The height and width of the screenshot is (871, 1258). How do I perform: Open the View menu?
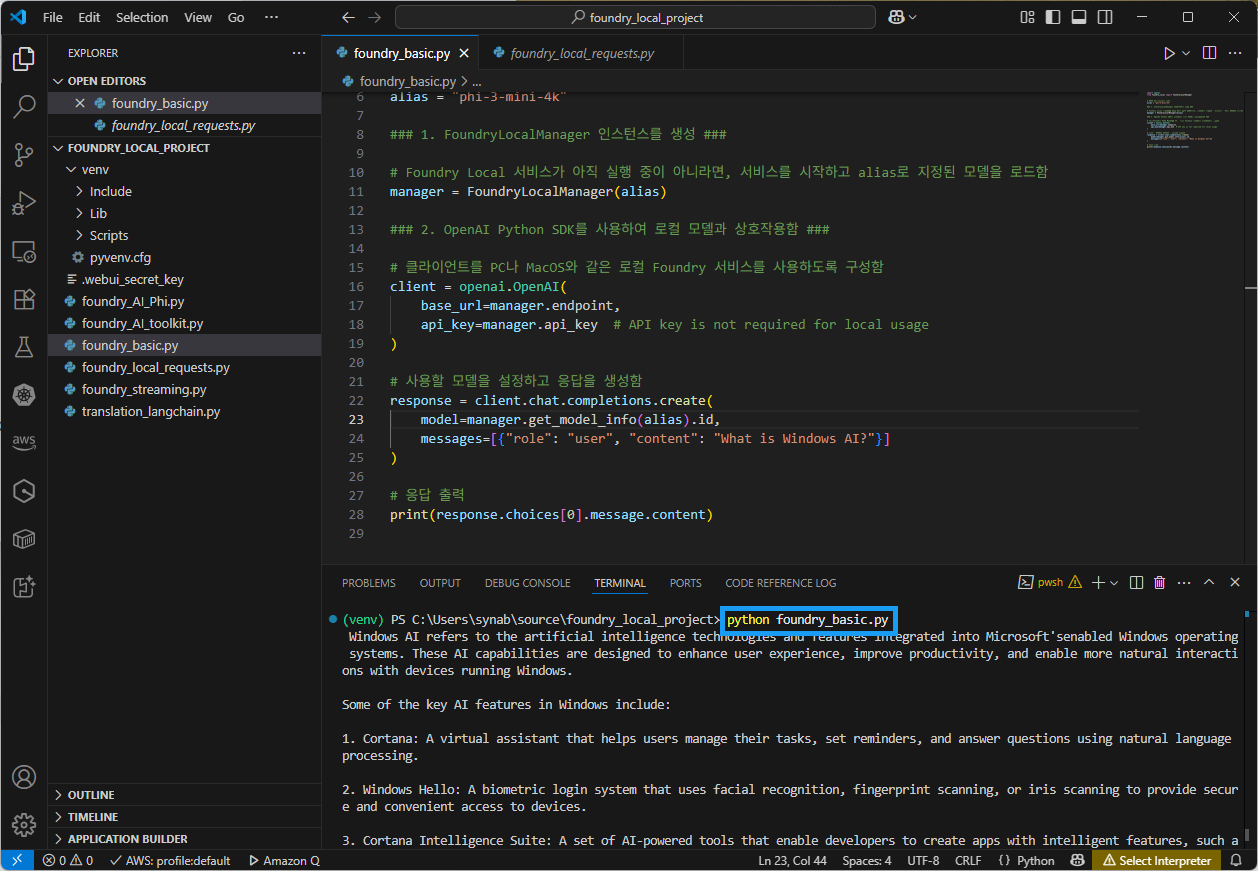pyautogui.click(x=198, y=17)
